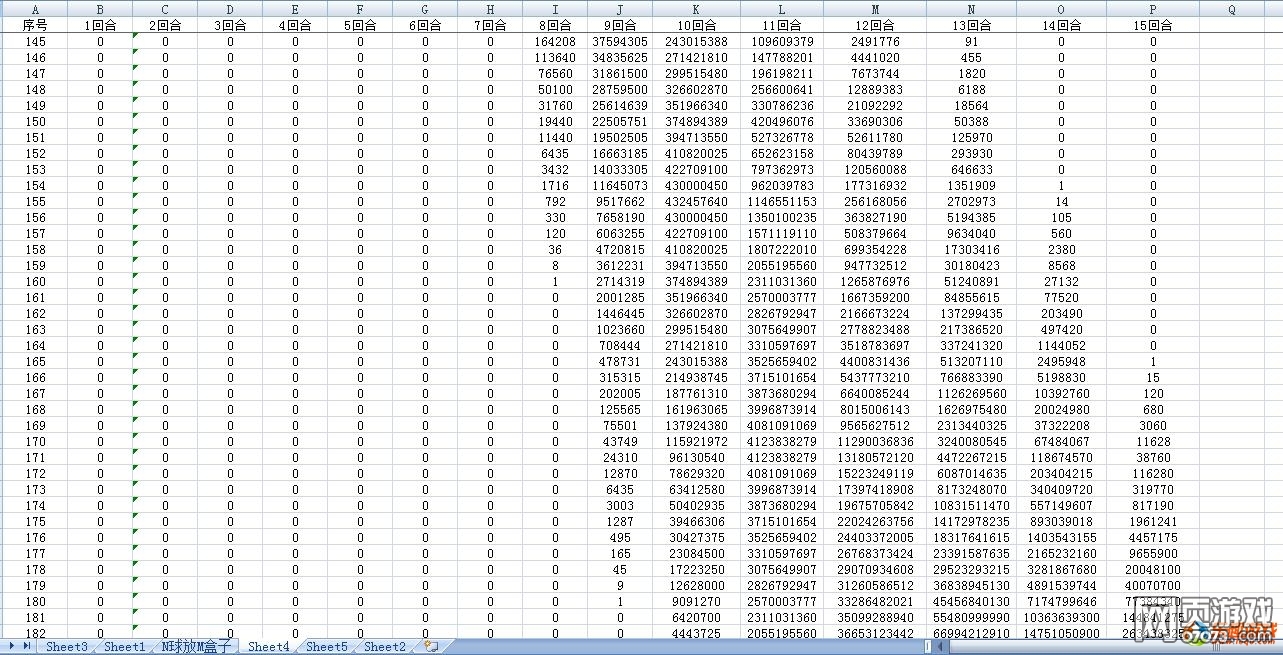The image size is (1283, 655).
Task: Select column Q header
Action: [1231, 9]
